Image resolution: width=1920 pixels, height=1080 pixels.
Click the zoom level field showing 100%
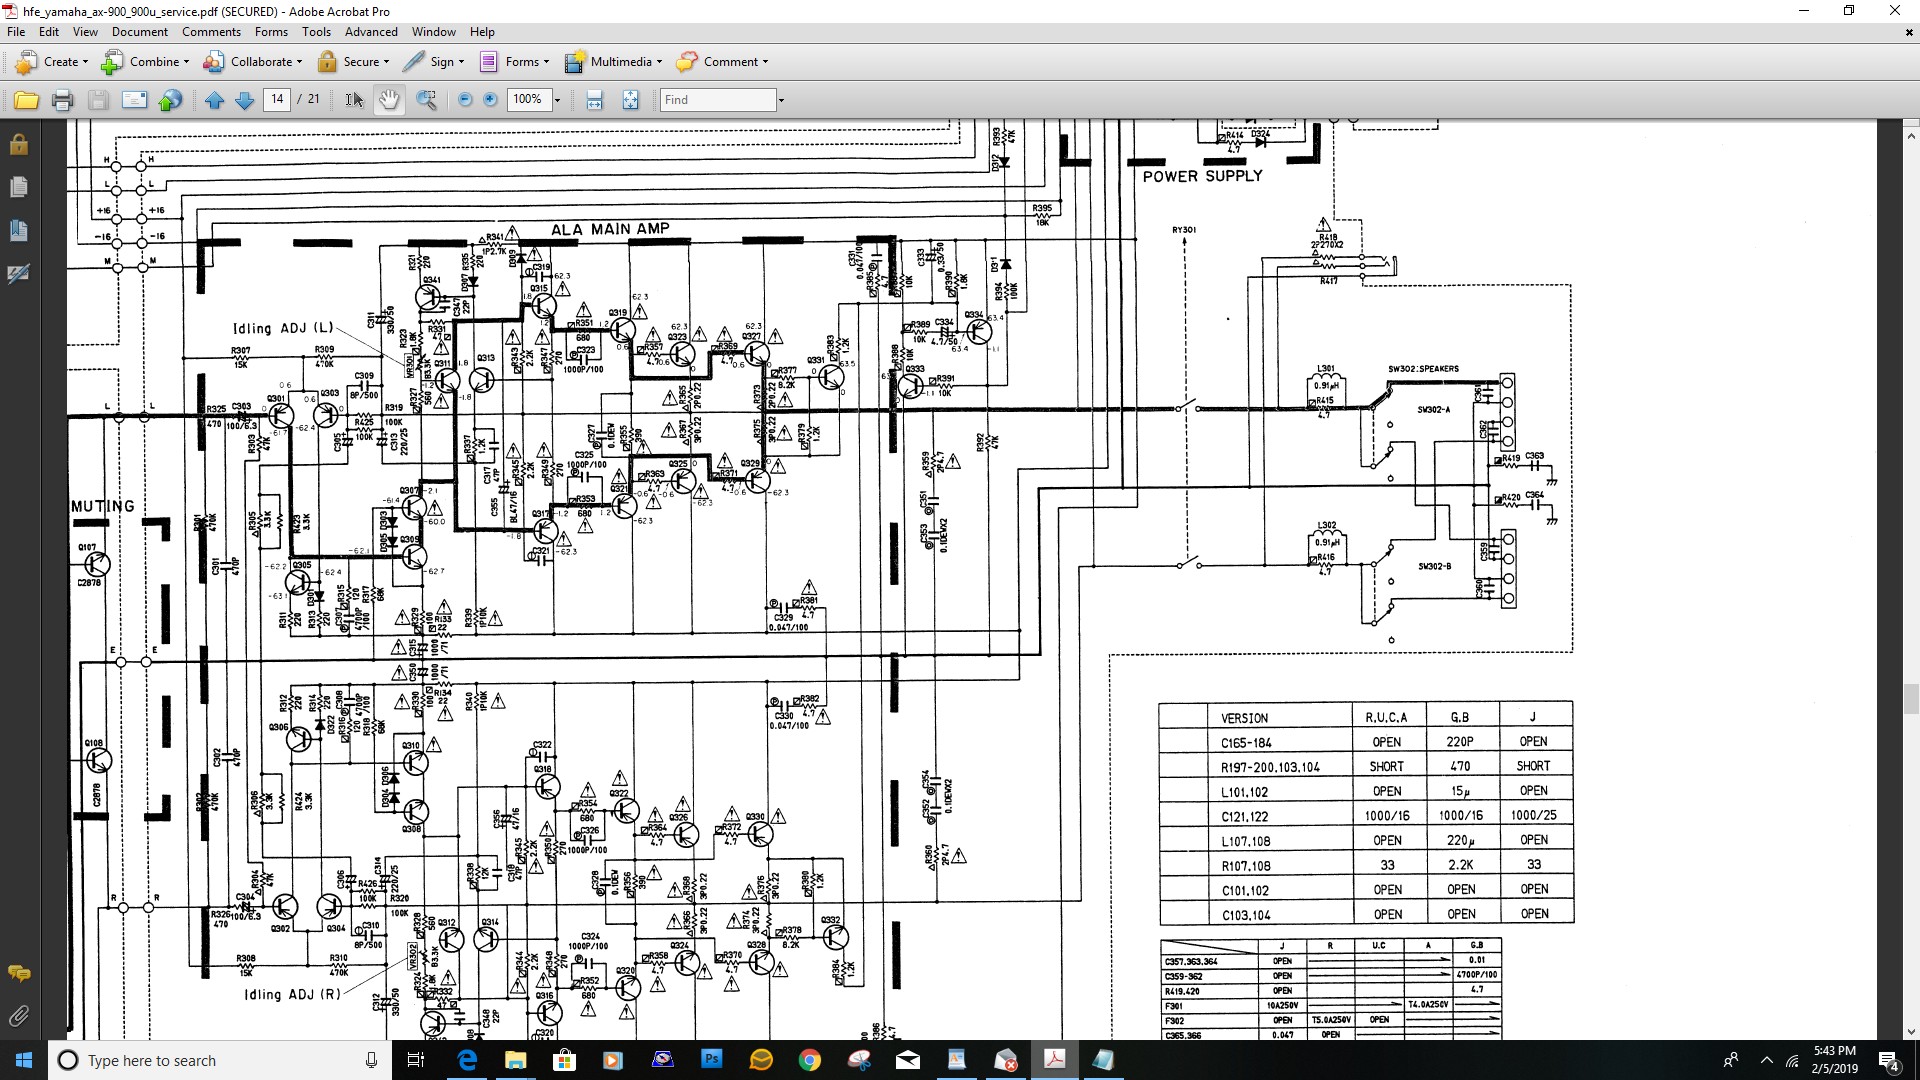coord(527,99)
